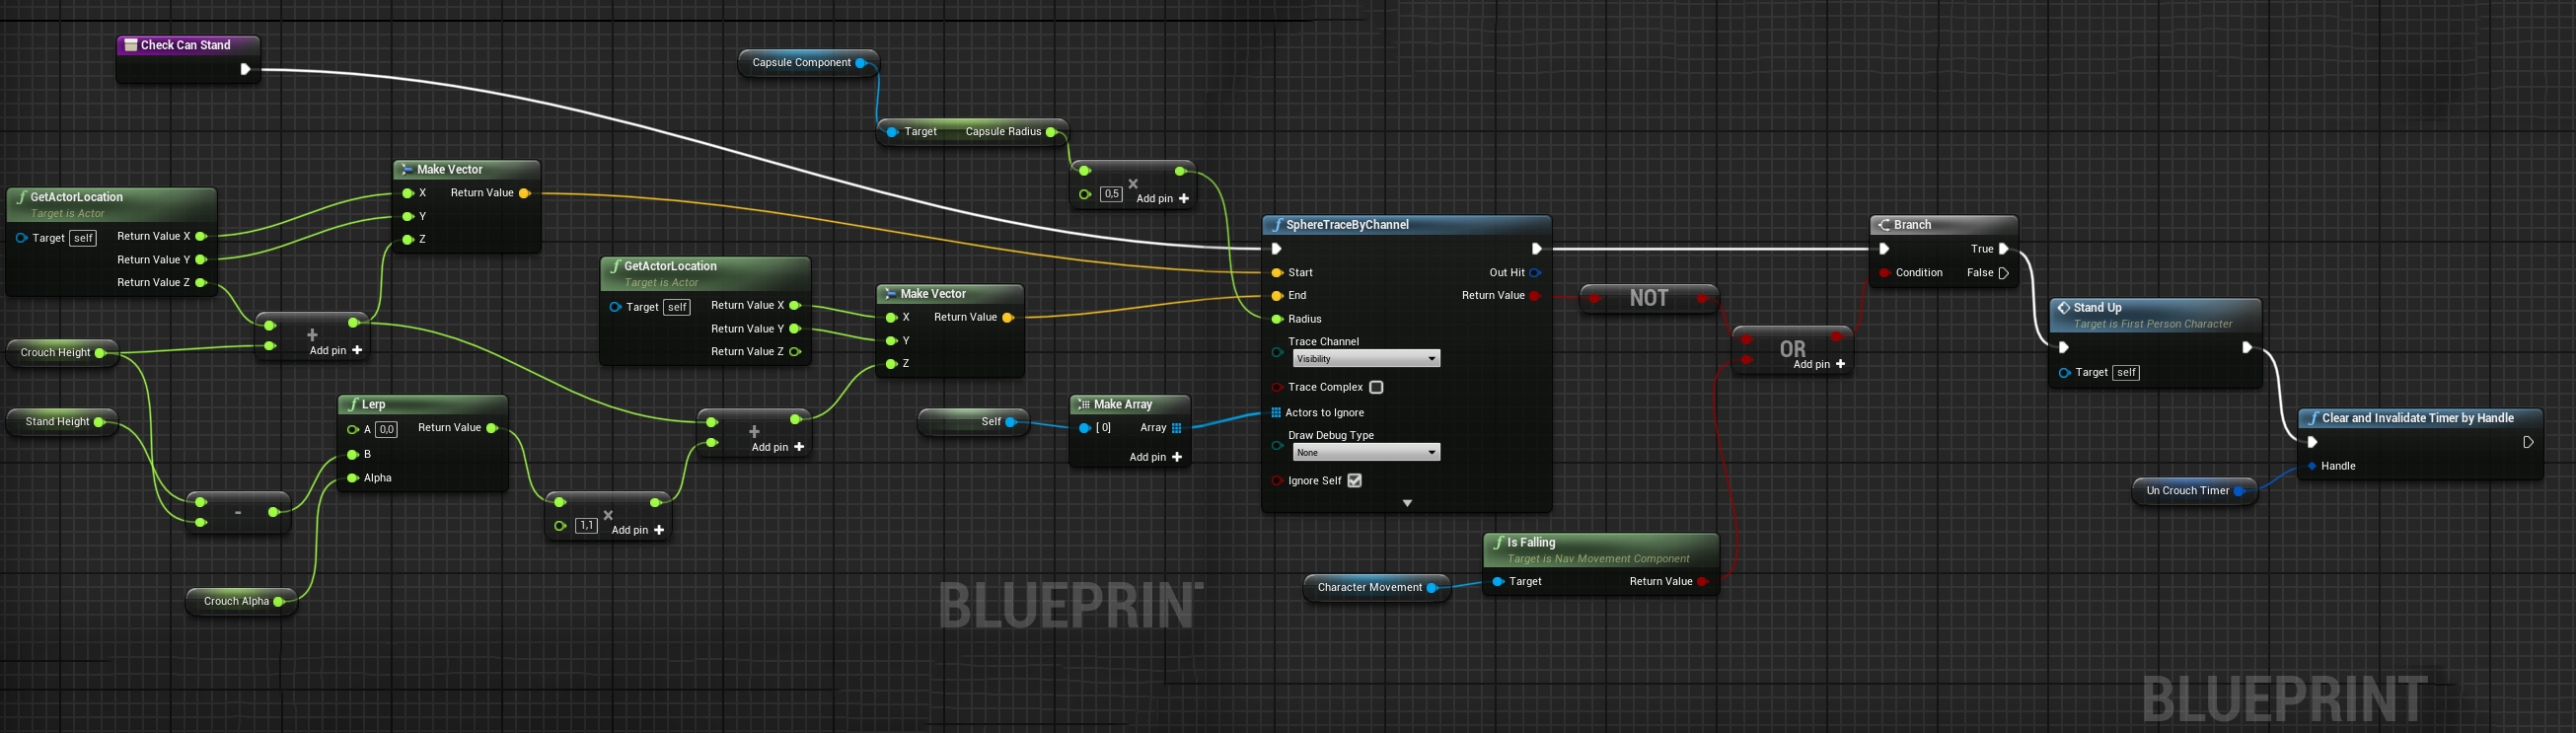
Task: Click the Clear and Invalidate Timer exec output pin
Action: [2528, 442]
